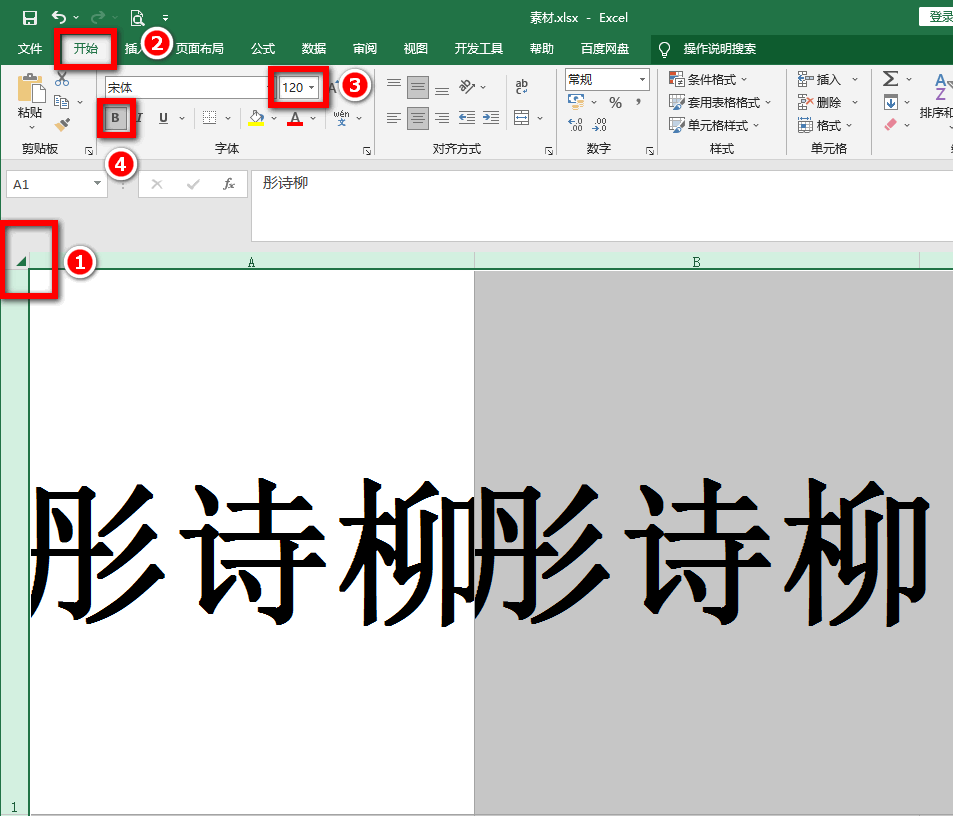Open the 文件 tab
Viewport: 953px width, 816px height.
click(x=30, y=49)
